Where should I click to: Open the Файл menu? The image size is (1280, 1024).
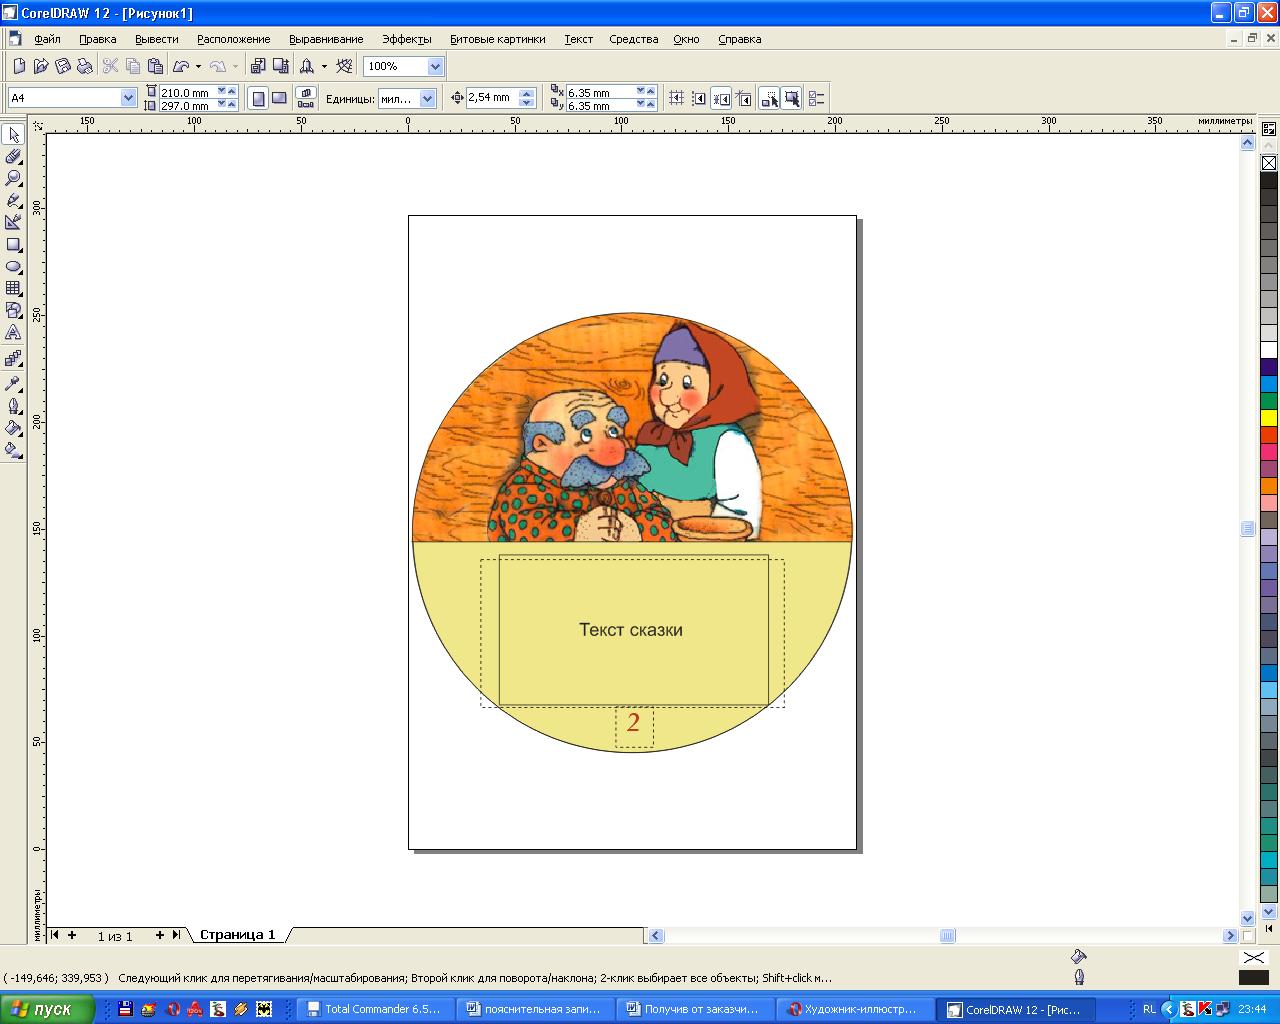coord(47,39)
